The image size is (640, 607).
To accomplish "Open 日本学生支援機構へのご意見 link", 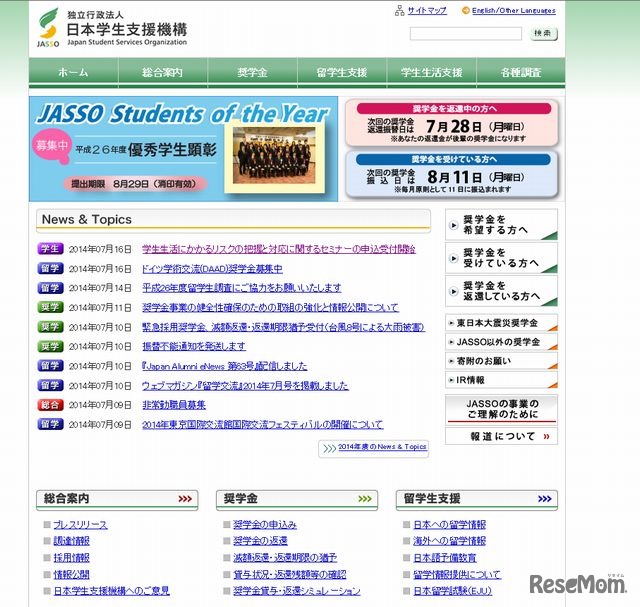I will (x=111, y=590).
